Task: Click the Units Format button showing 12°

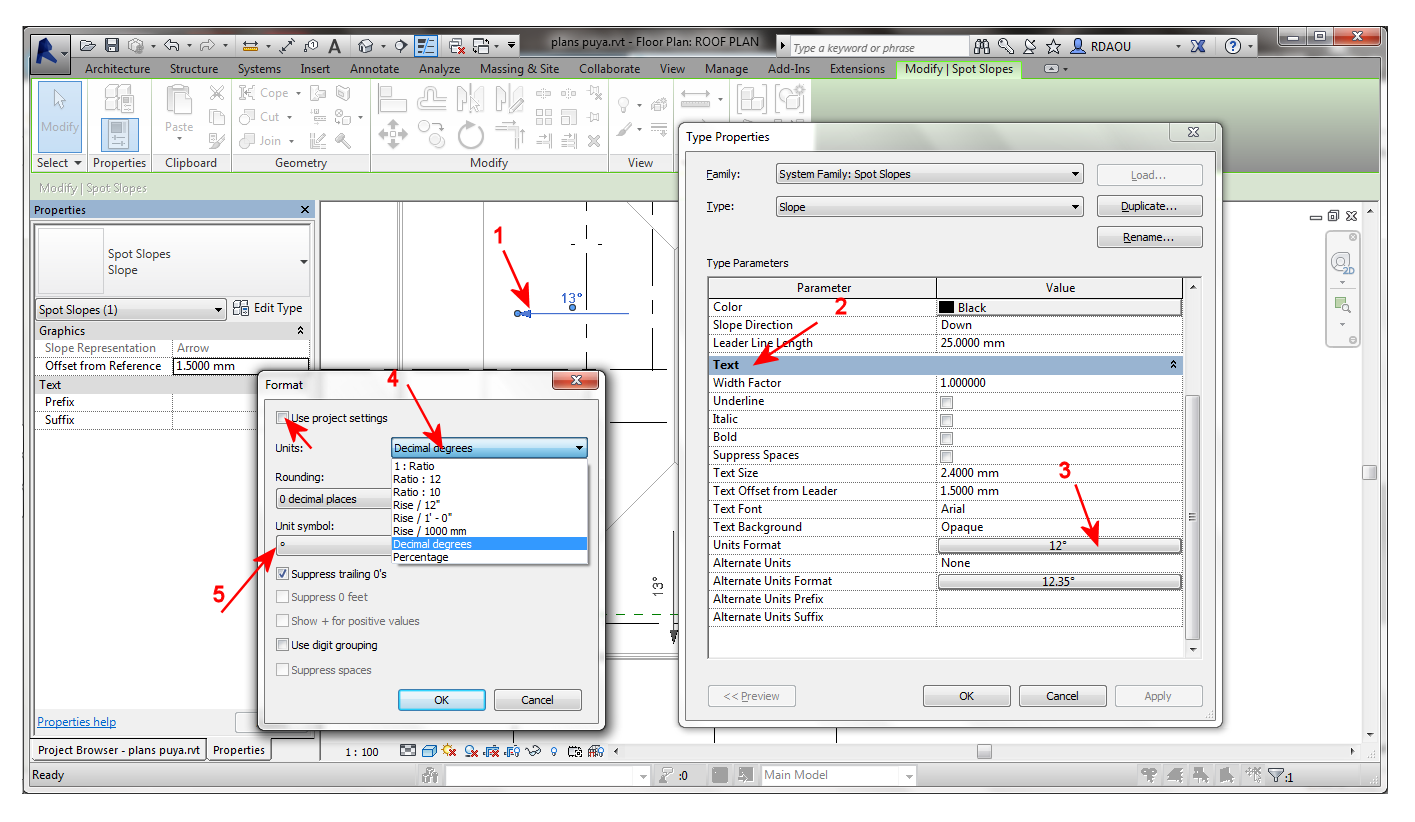Action: click(x=1059, y=545)
